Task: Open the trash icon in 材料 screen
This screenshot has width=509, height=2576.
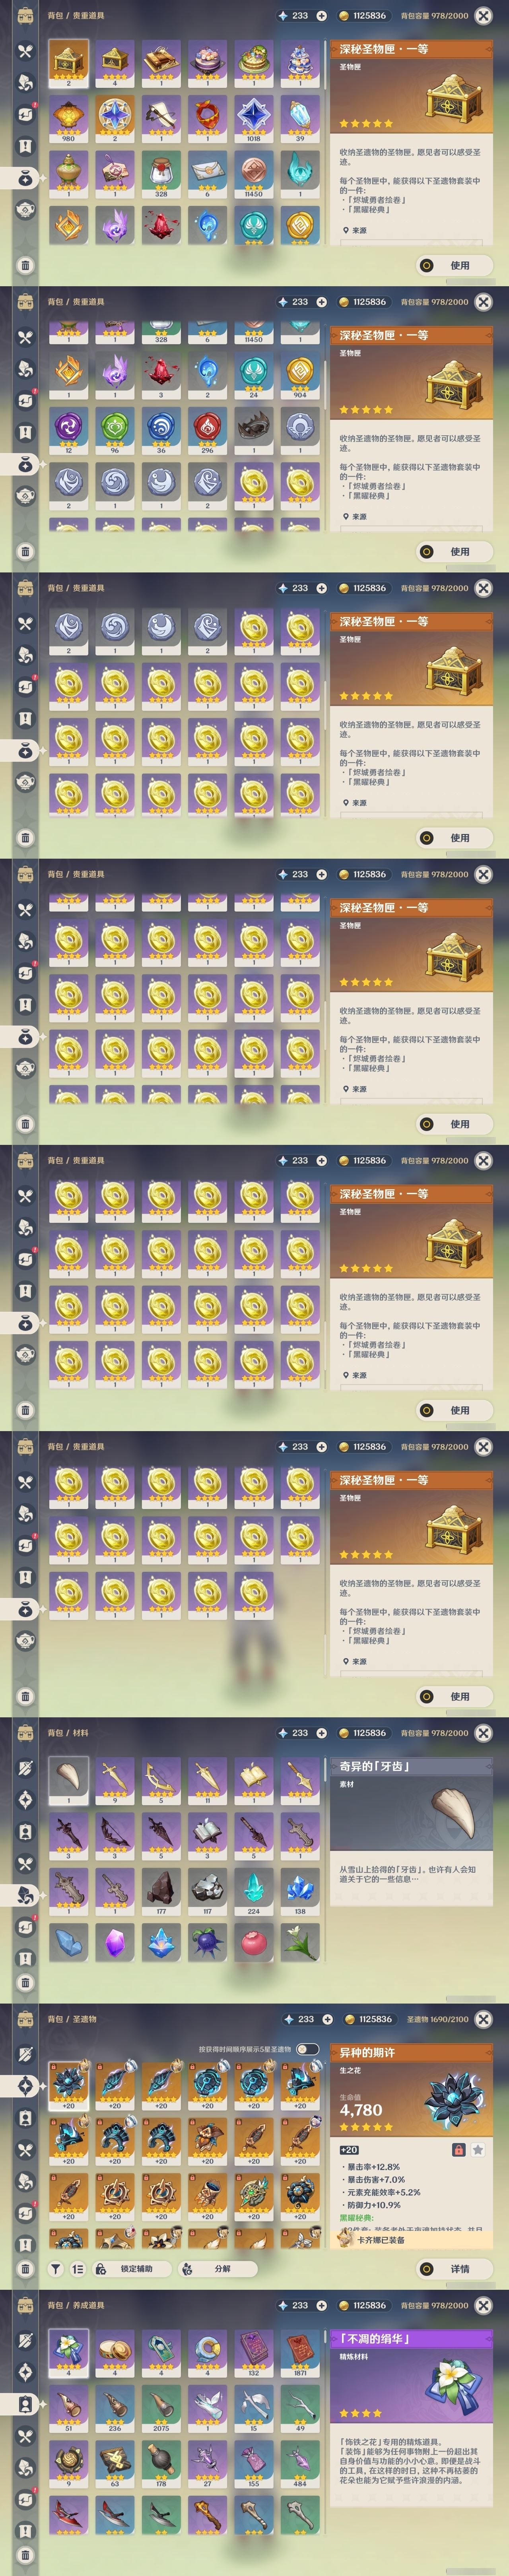Action: tap(26, 1983)
